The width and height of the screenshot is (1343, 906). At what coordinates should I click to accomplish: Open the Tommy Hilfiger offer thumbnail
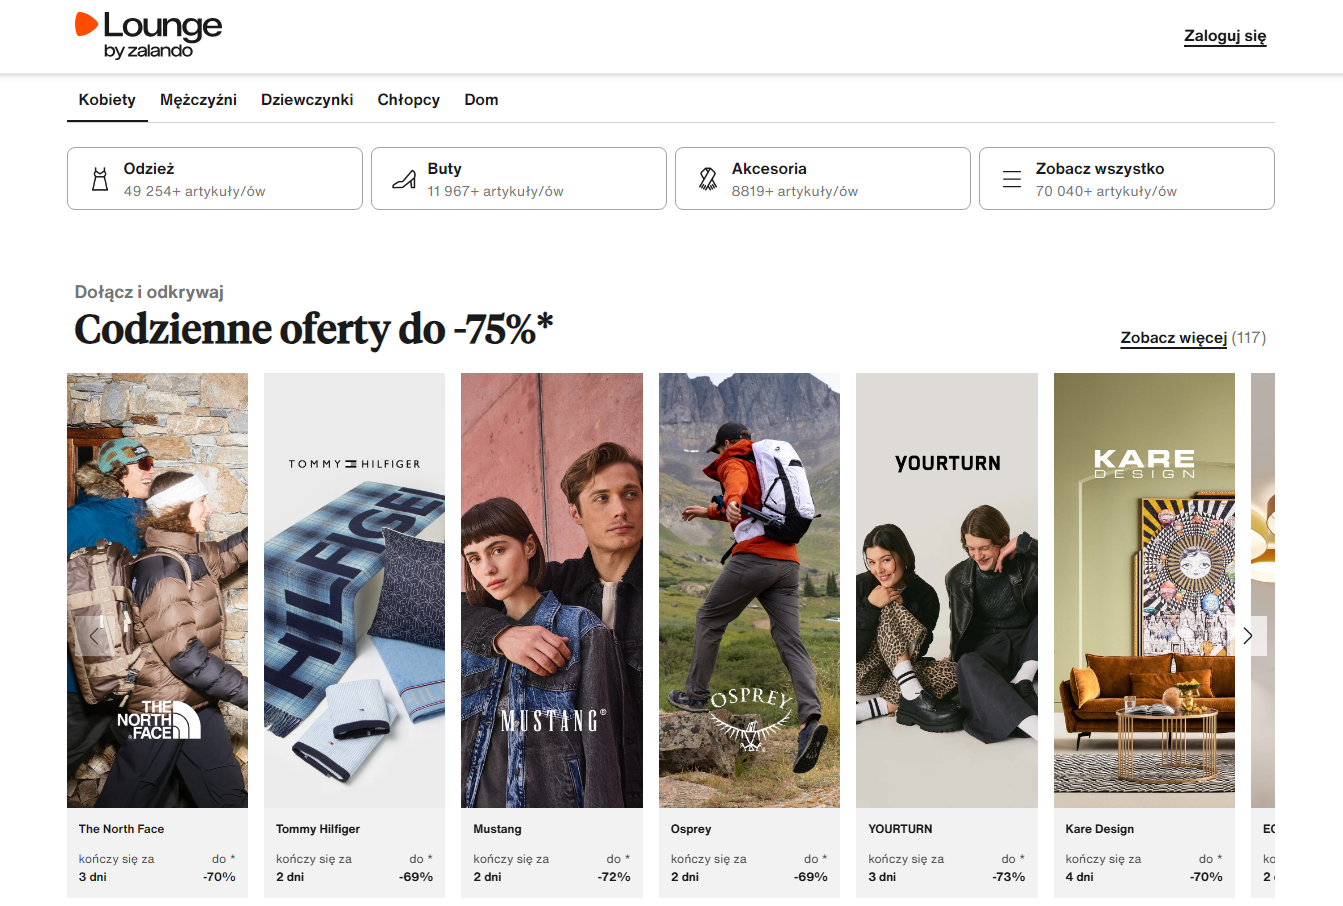point(354,590)
